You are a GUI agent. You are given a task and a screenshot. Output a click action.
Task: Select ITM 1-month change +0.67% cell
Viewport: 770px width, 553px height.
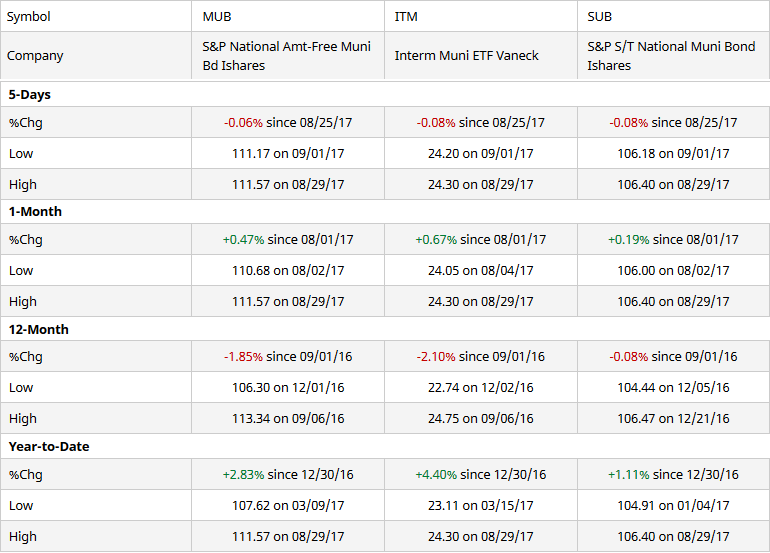481,239
